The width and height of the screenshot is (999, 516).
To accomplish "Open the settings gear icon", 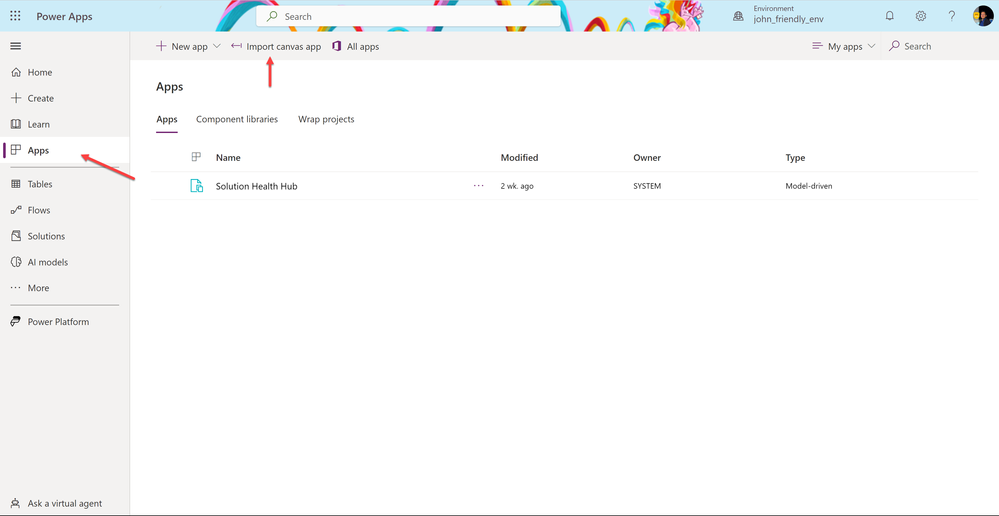I will tap(921, 17).
